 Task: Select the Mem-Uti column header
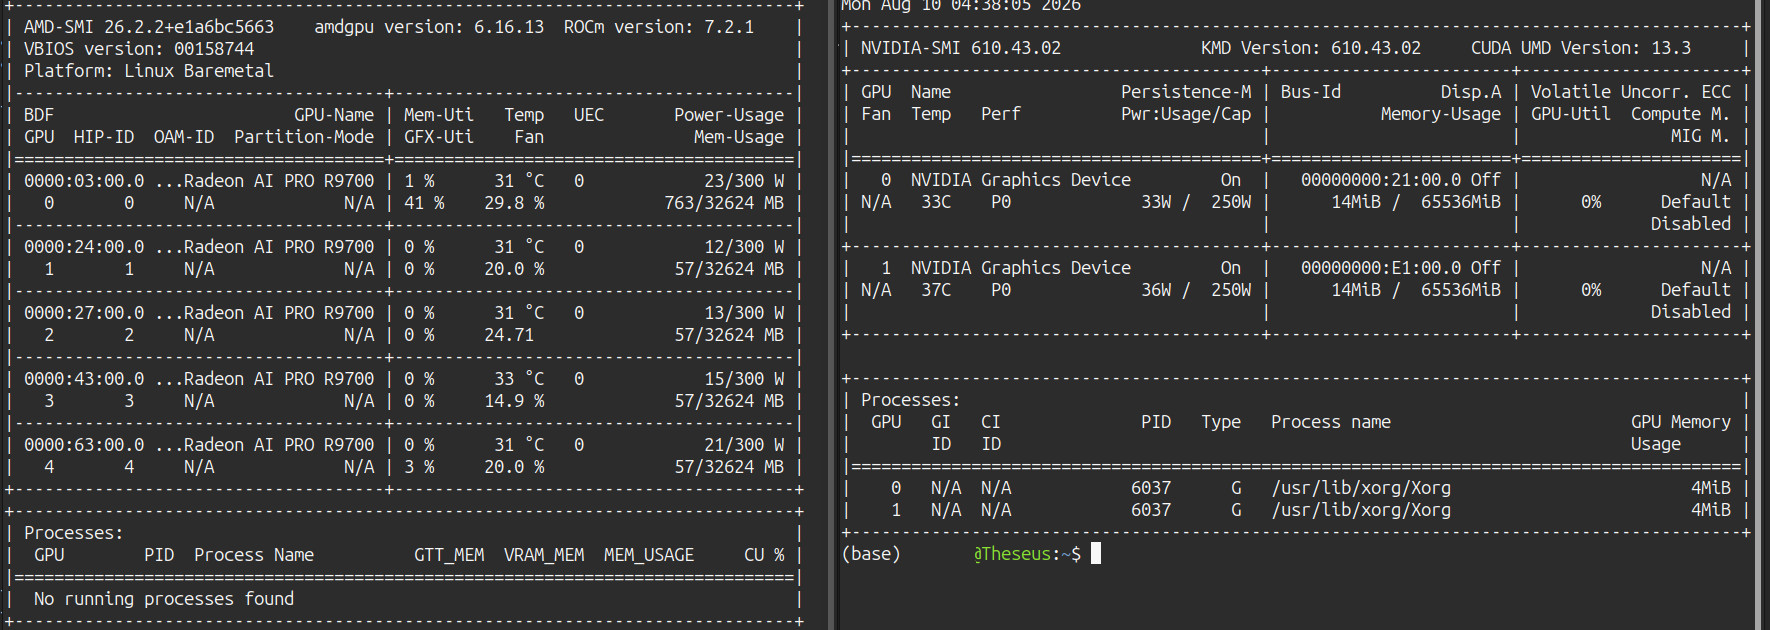[x=439, y=115]
